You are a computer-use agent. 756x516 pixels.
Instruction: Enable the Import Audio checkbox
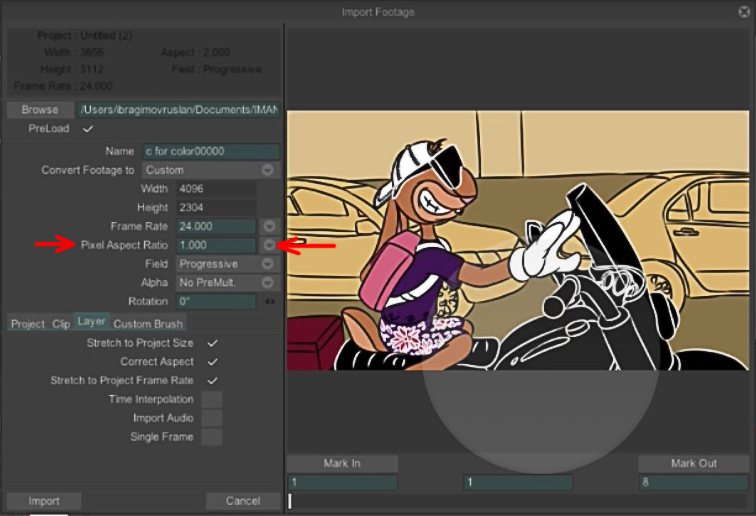(212, 419)
